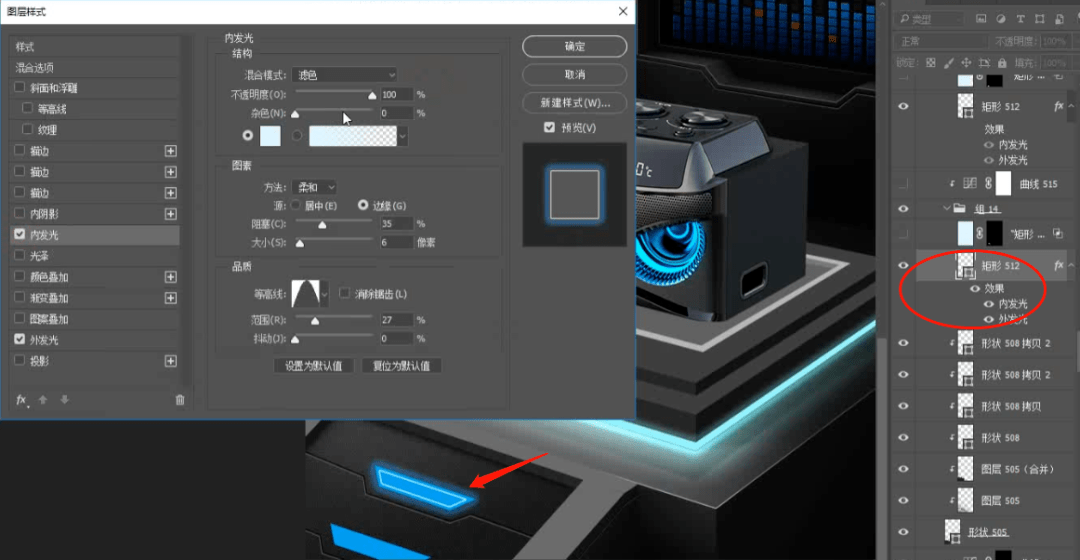The image size is (1080, 560).
Task: Click the 新建样式(W)... button
Action: tap(574, 103)
